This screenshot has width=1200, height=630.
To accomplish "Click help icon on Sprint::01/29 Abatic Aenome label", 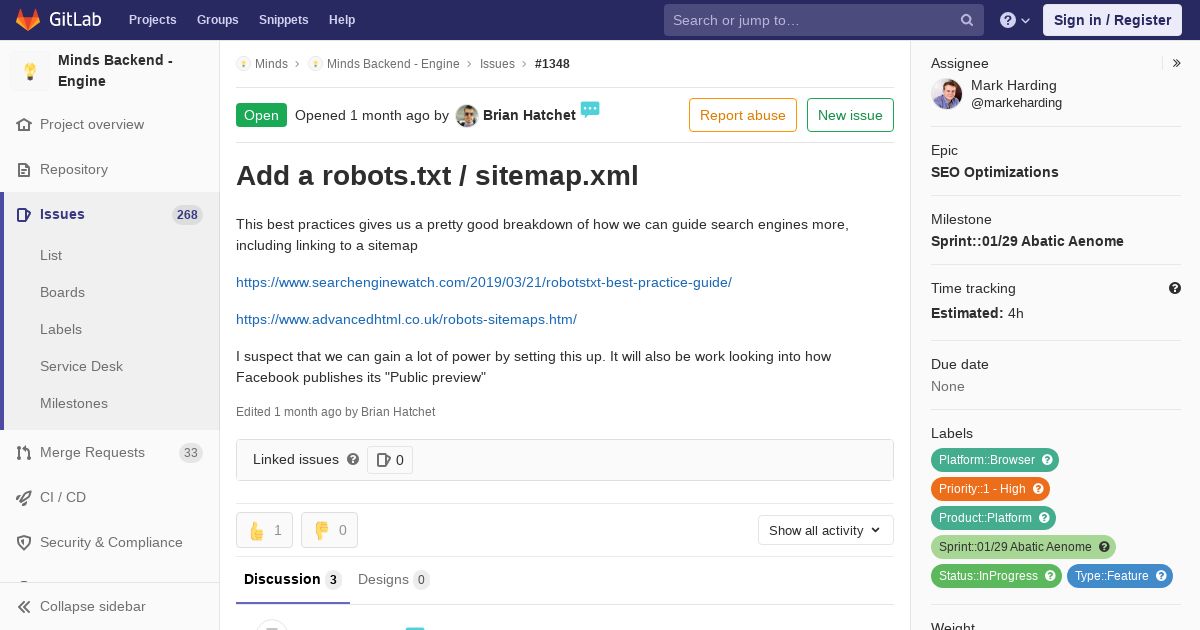I will pos(1105,547).
